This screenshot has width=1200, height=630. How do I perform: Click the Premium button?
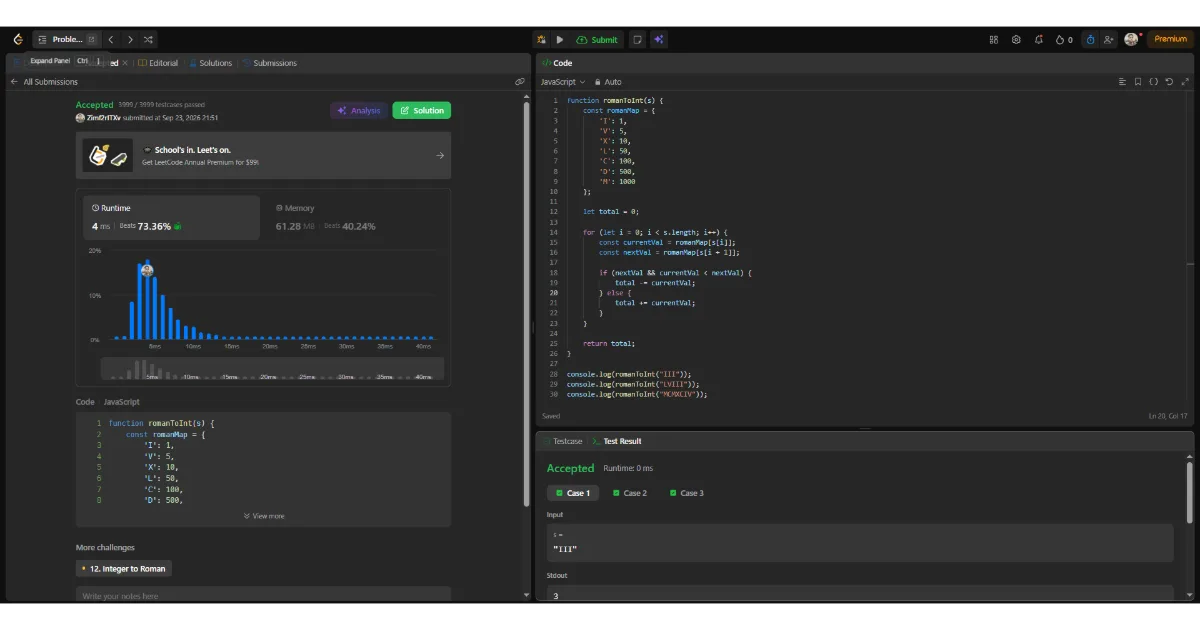[x=1170, y=39]
